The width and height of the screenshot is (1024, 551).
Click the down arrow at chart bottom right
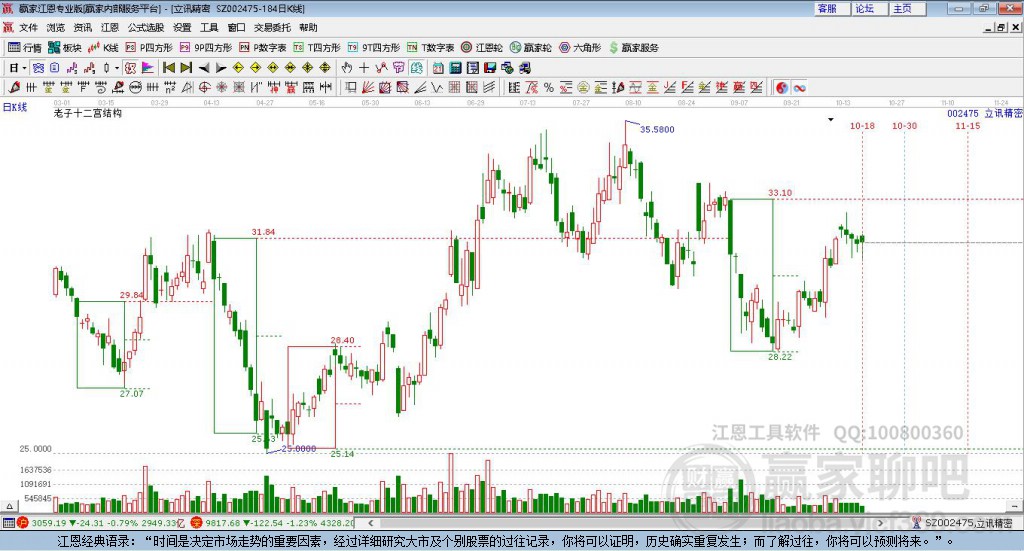tap(1015, 506)
